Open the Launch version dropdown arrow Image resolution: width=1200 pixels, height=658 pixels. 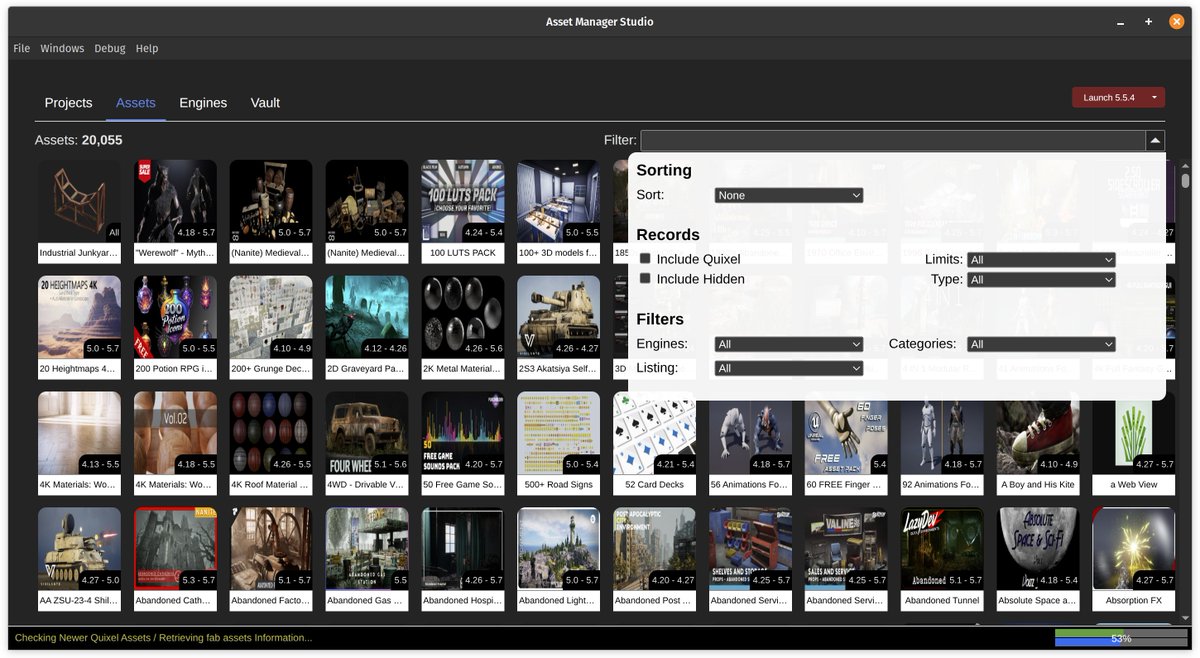tap(1155, 97)
